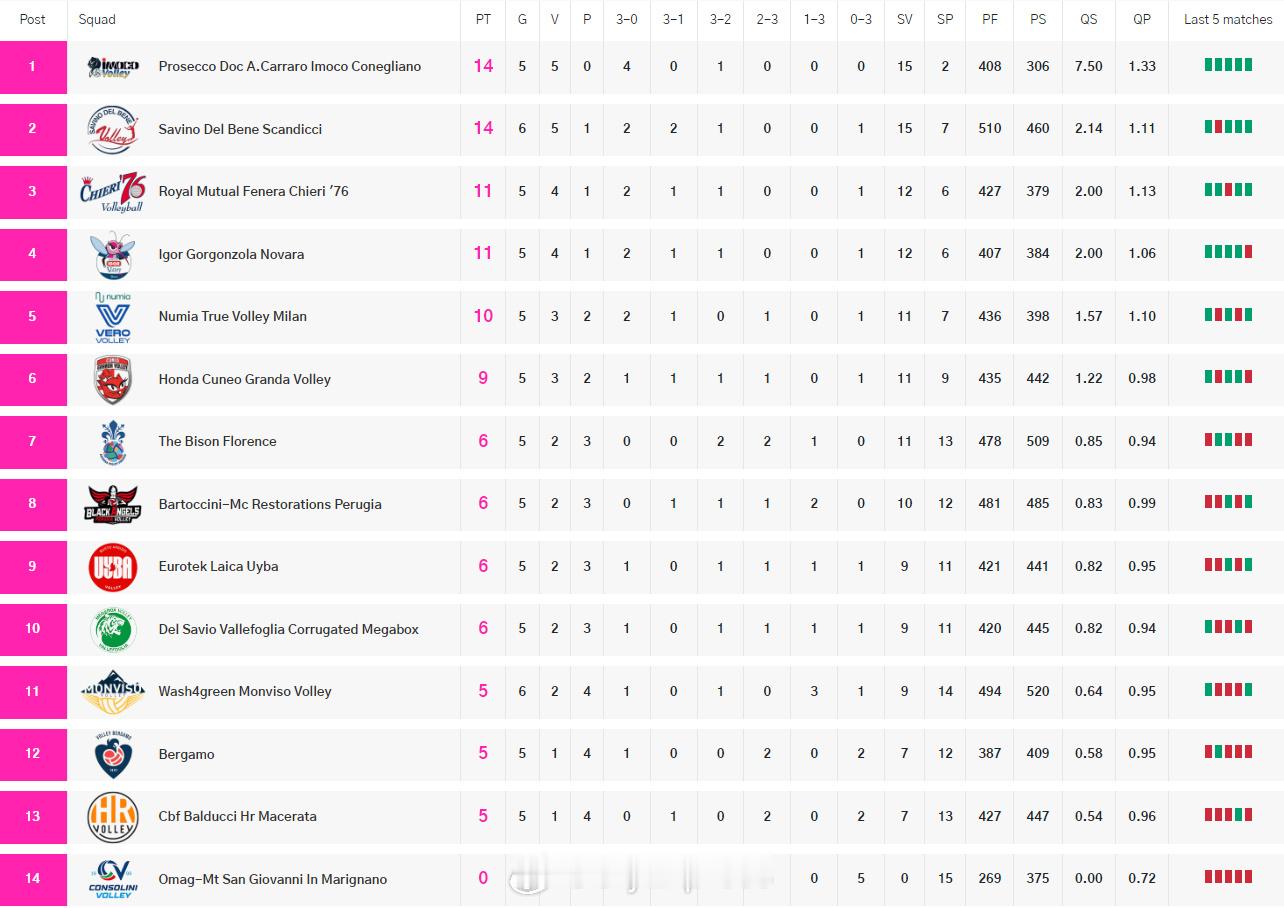This screenshot has width=1284, height=908.
Task: Select the 3-0 column header
Action: point(627,19)
